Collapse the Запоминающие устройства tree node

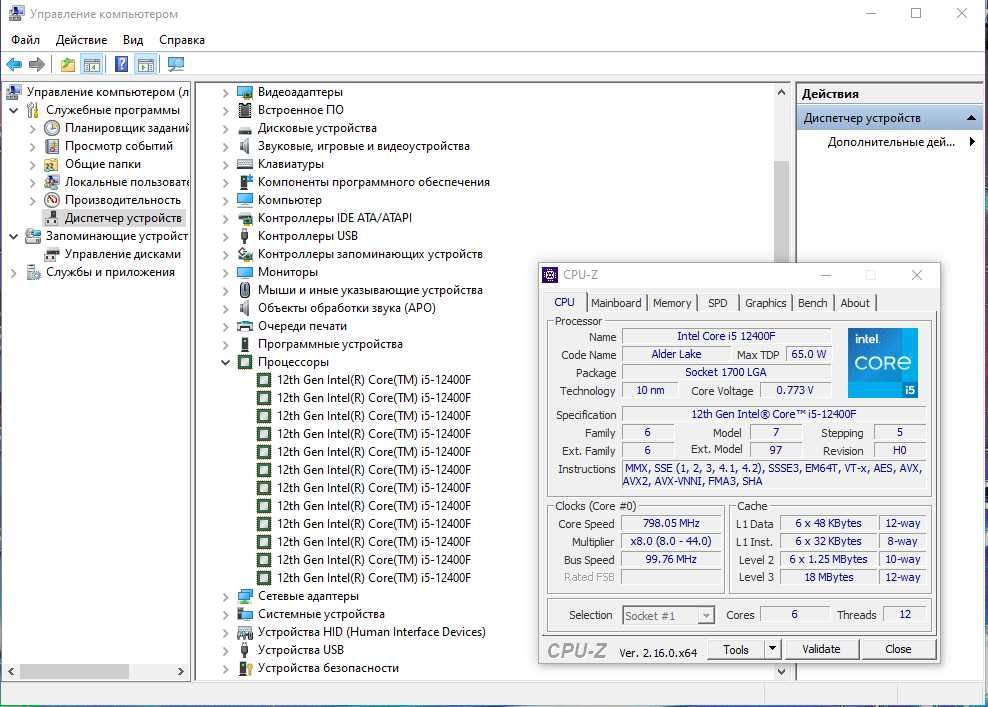tap(13, 236)
